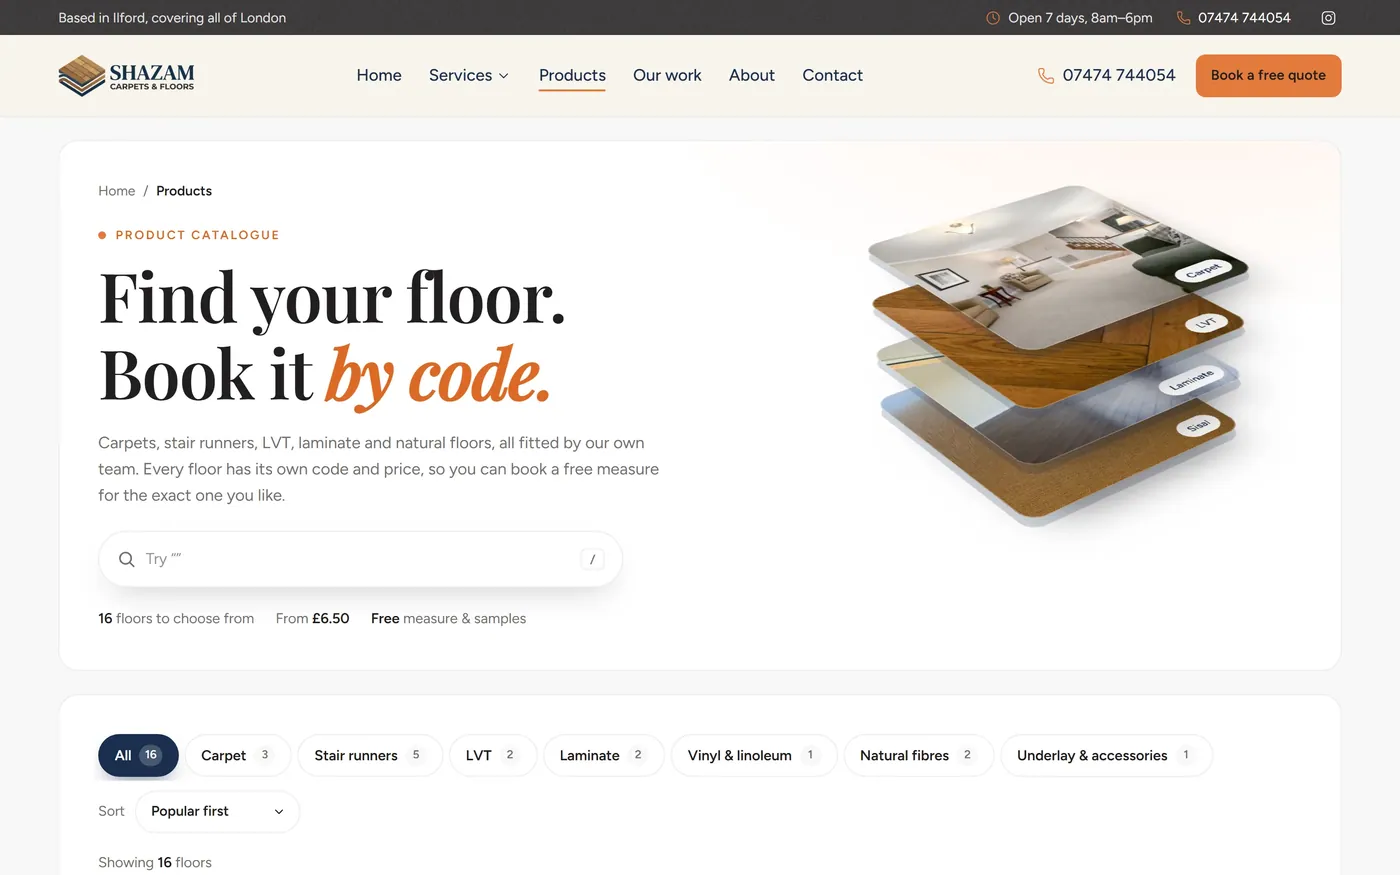This screenshot has height=875, width=1400.
Task: Open the Popular first sort dropdown
Action: pos(217,811)
